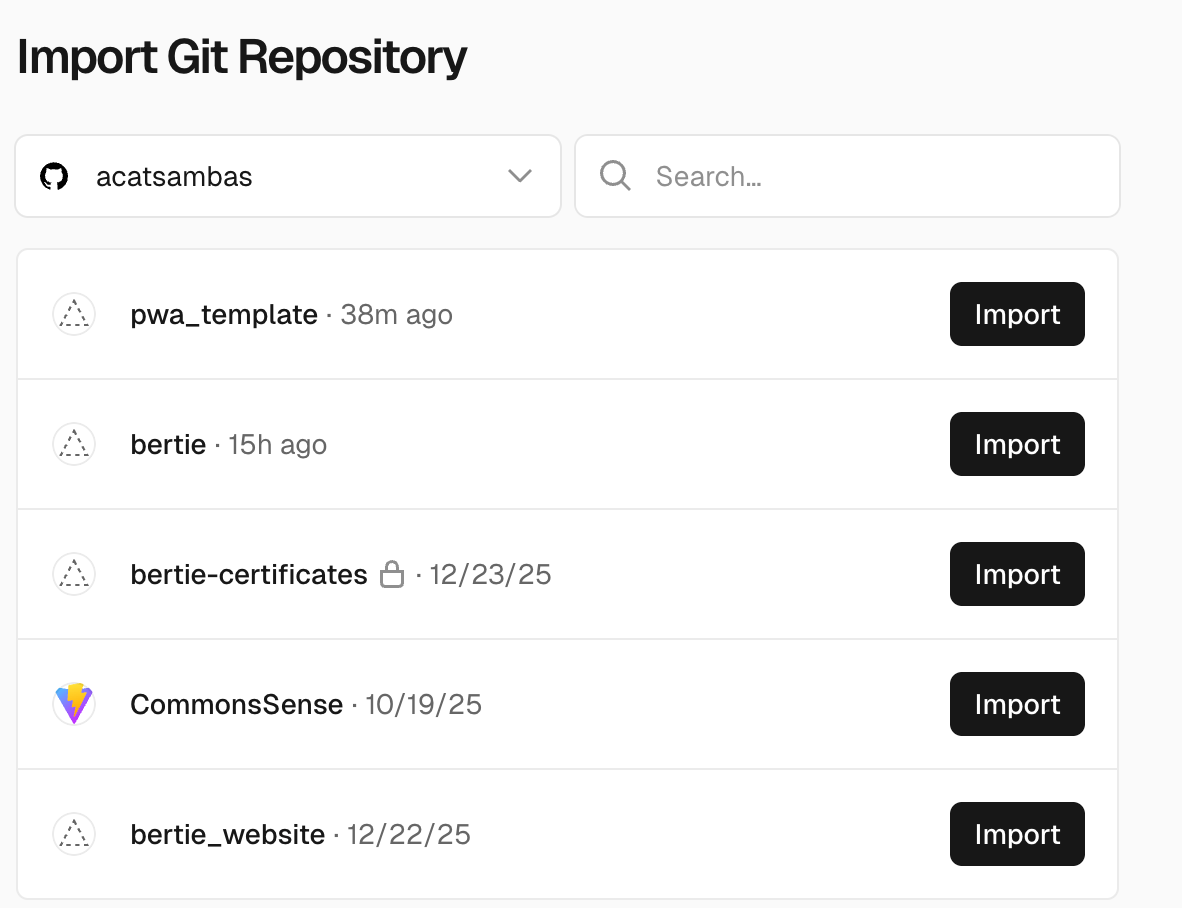Click the private lock icon on bertie-certificates
The width and height of the screenshot is (1182, 908).
tap(392, 574)
